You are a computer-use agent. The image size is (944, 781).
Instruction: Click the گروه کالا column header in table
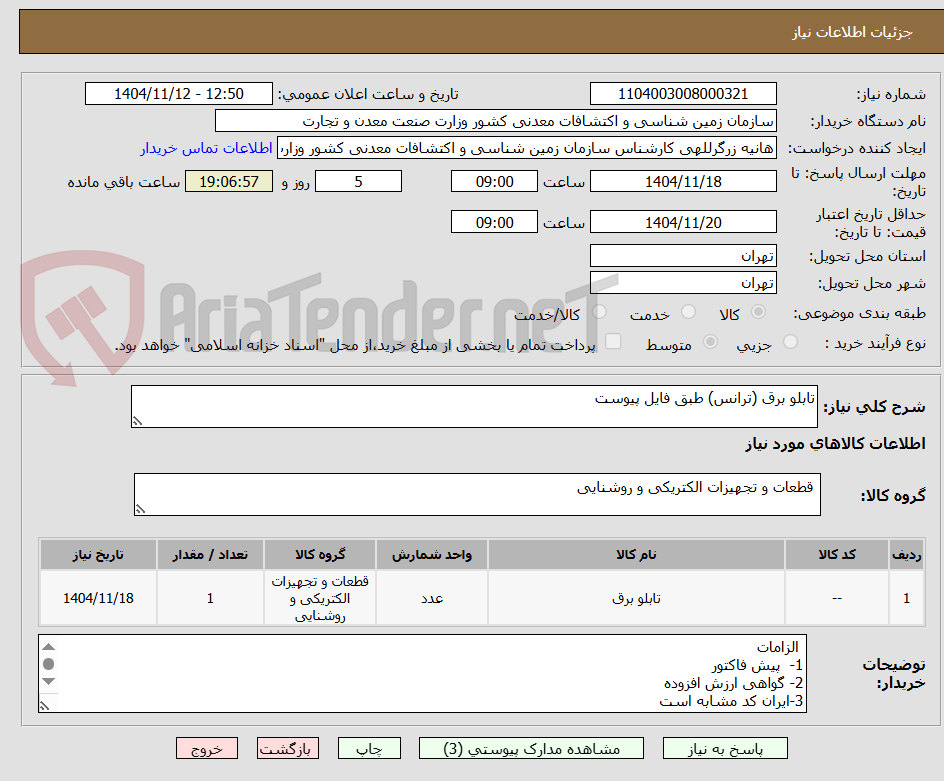pos(320,555)
